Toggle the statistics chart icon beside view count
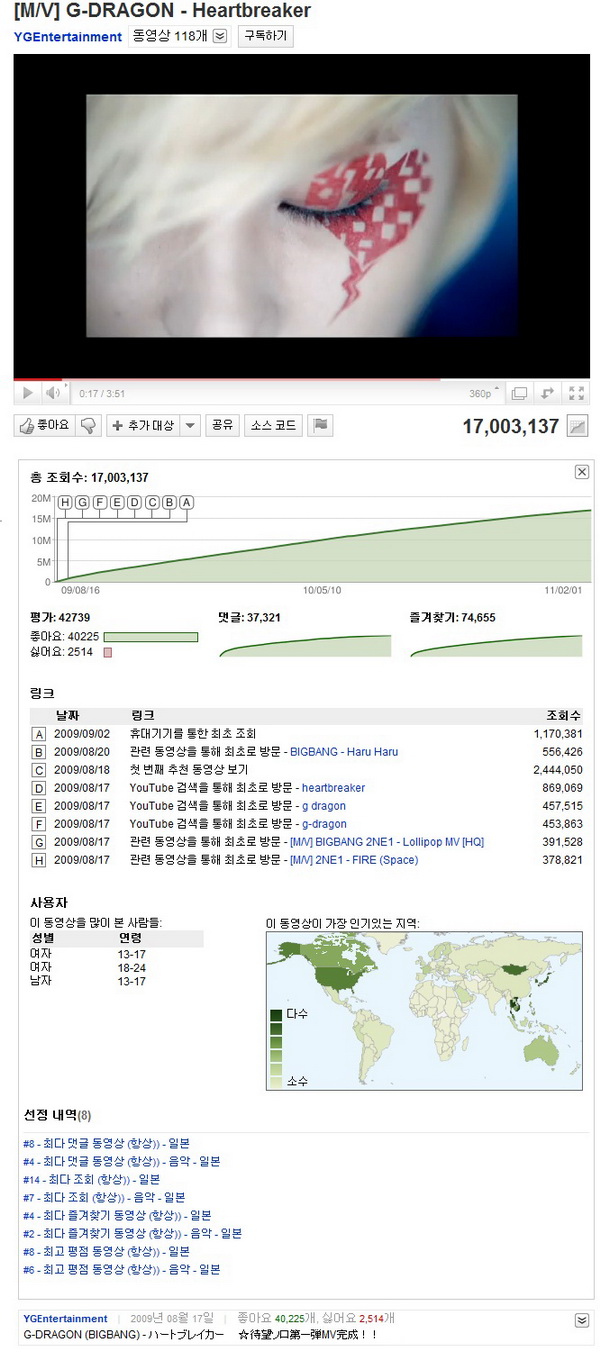Screen dimensions: 600x1352 pos(577,426)
